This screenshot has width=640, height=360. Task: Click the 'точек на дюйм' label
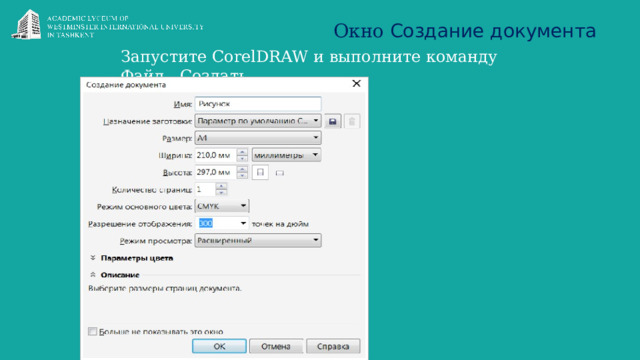point(280,224)
